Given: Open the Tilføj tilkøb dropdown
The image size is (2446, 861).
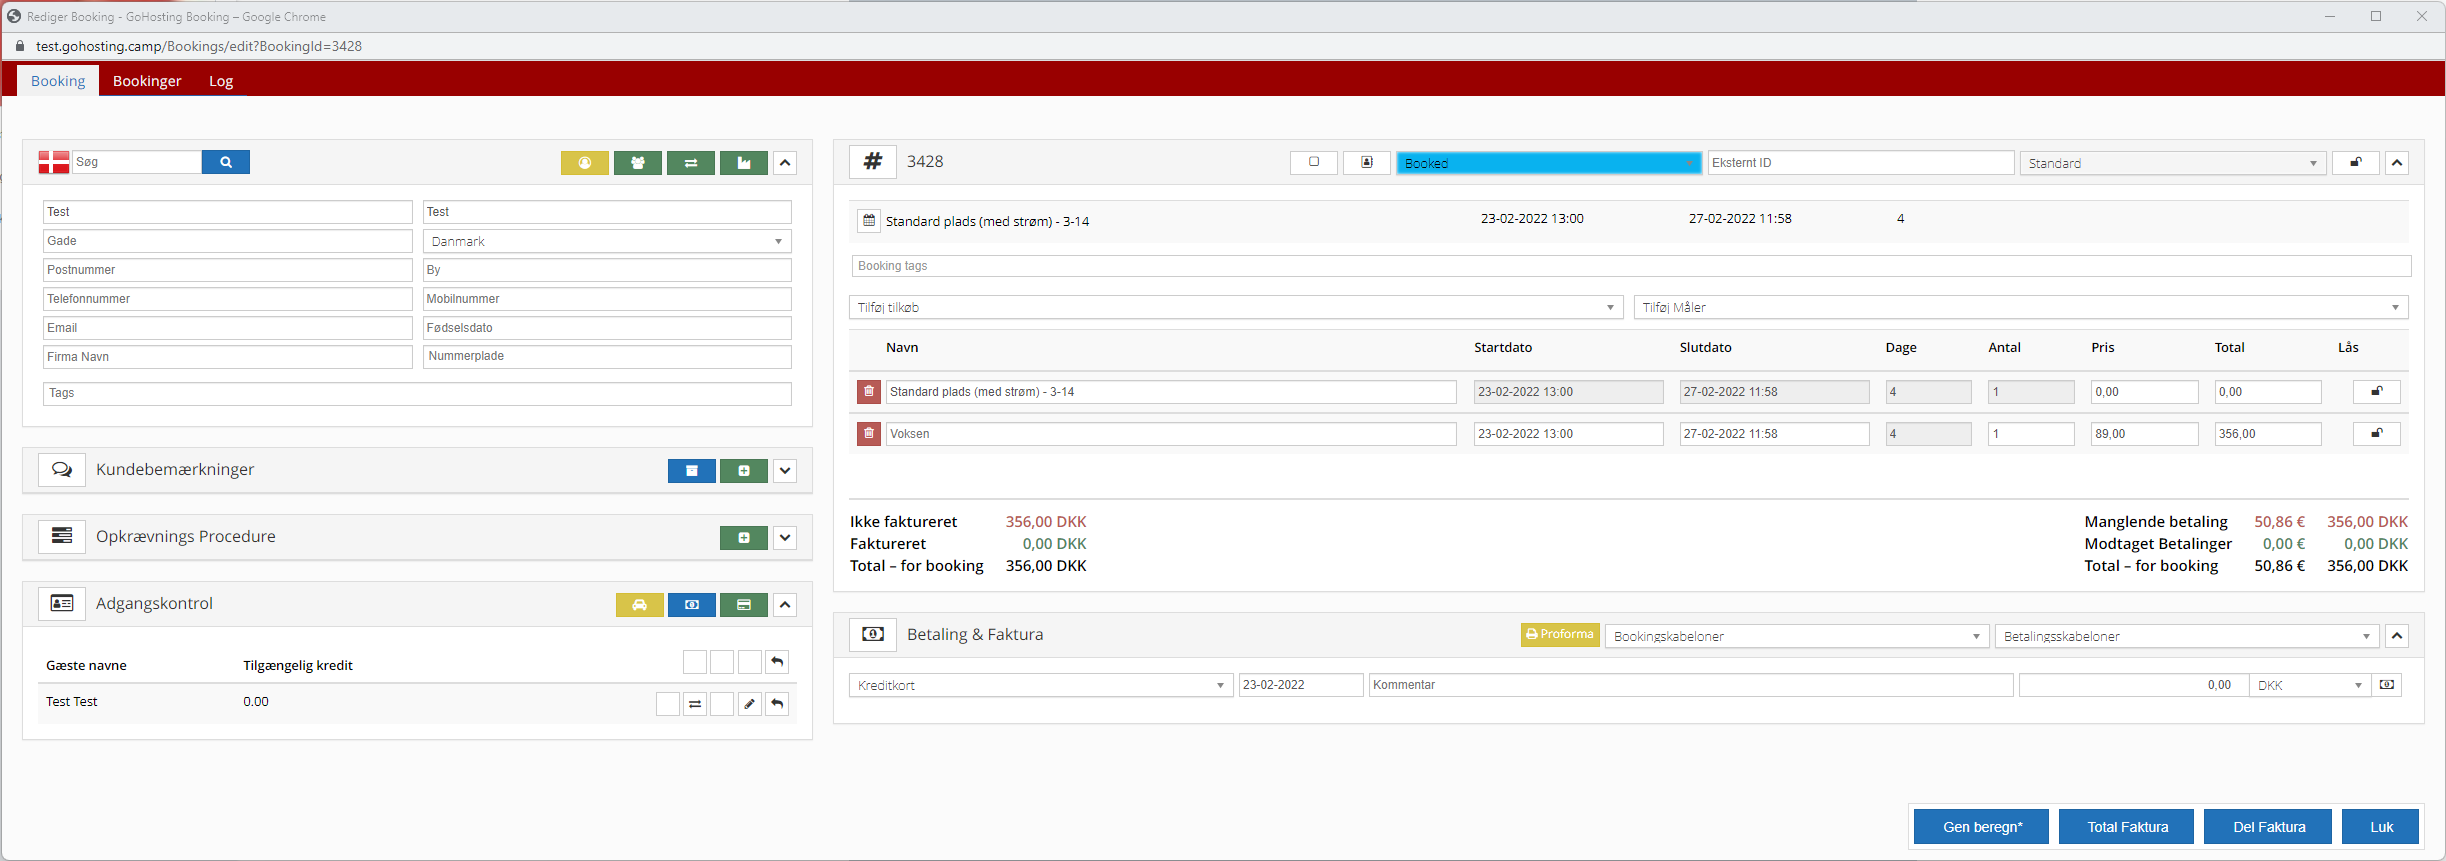Looking at the screenshot, I should 1235,307.
